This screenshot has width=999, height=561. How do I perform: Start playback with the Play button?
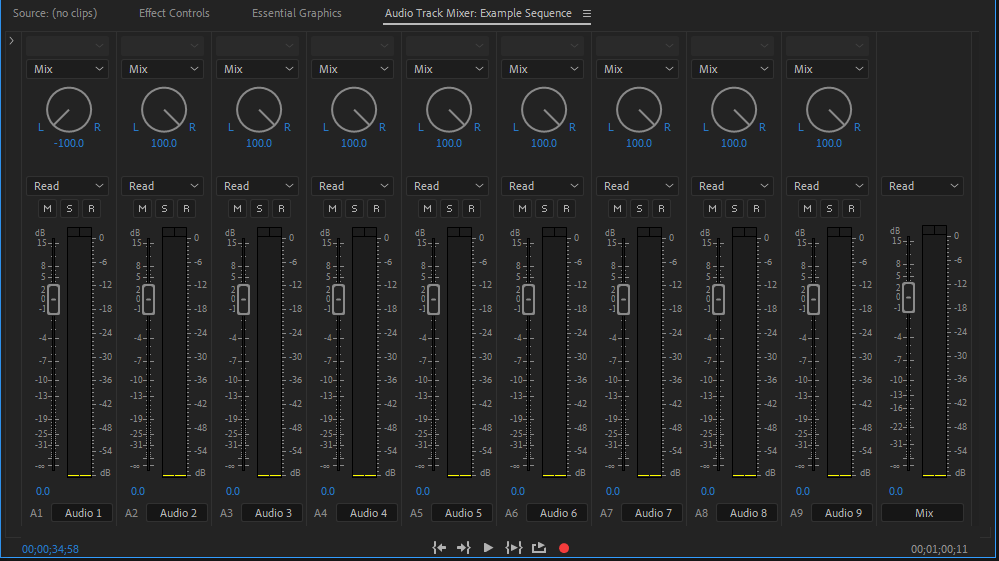coord(488,548)
